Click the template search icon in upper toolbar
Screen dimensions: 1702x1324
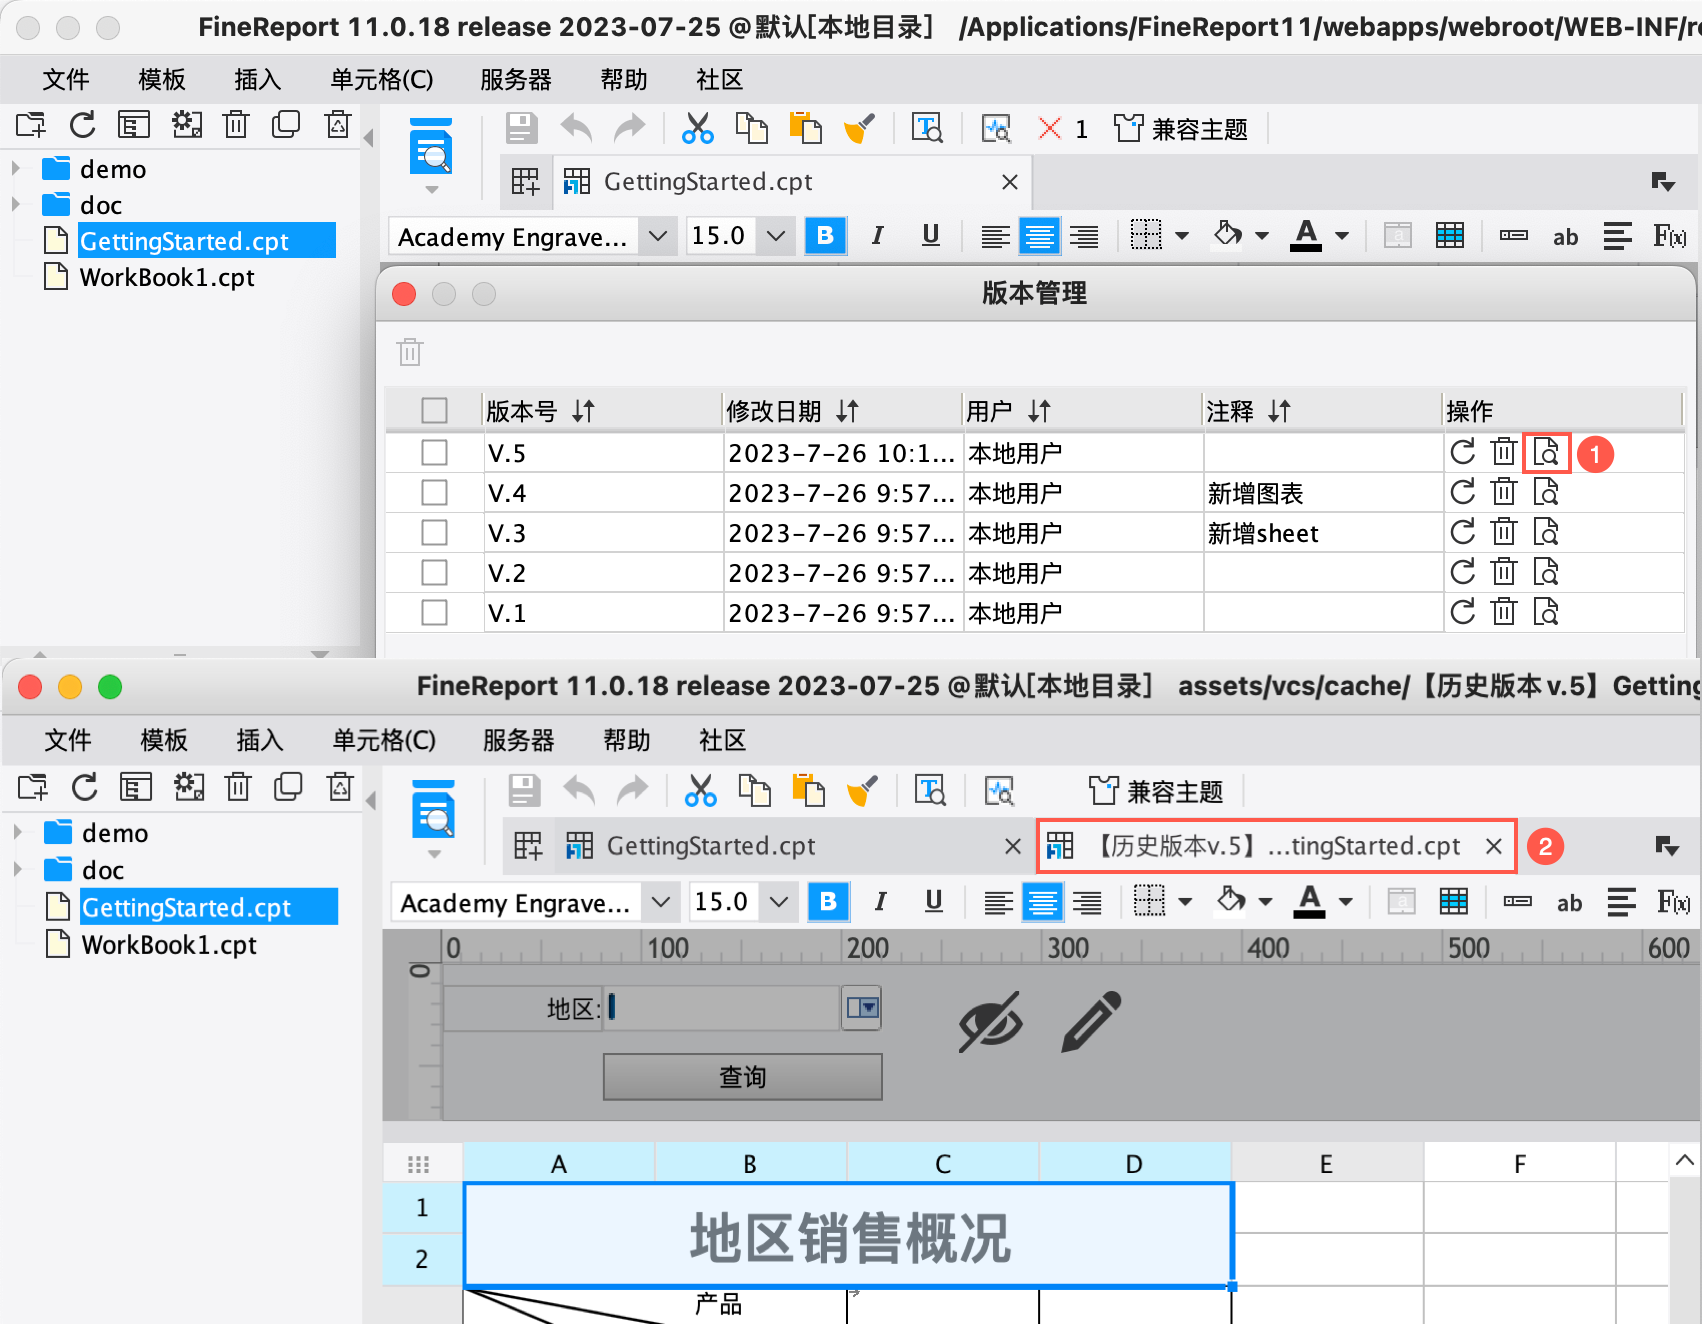927,129
